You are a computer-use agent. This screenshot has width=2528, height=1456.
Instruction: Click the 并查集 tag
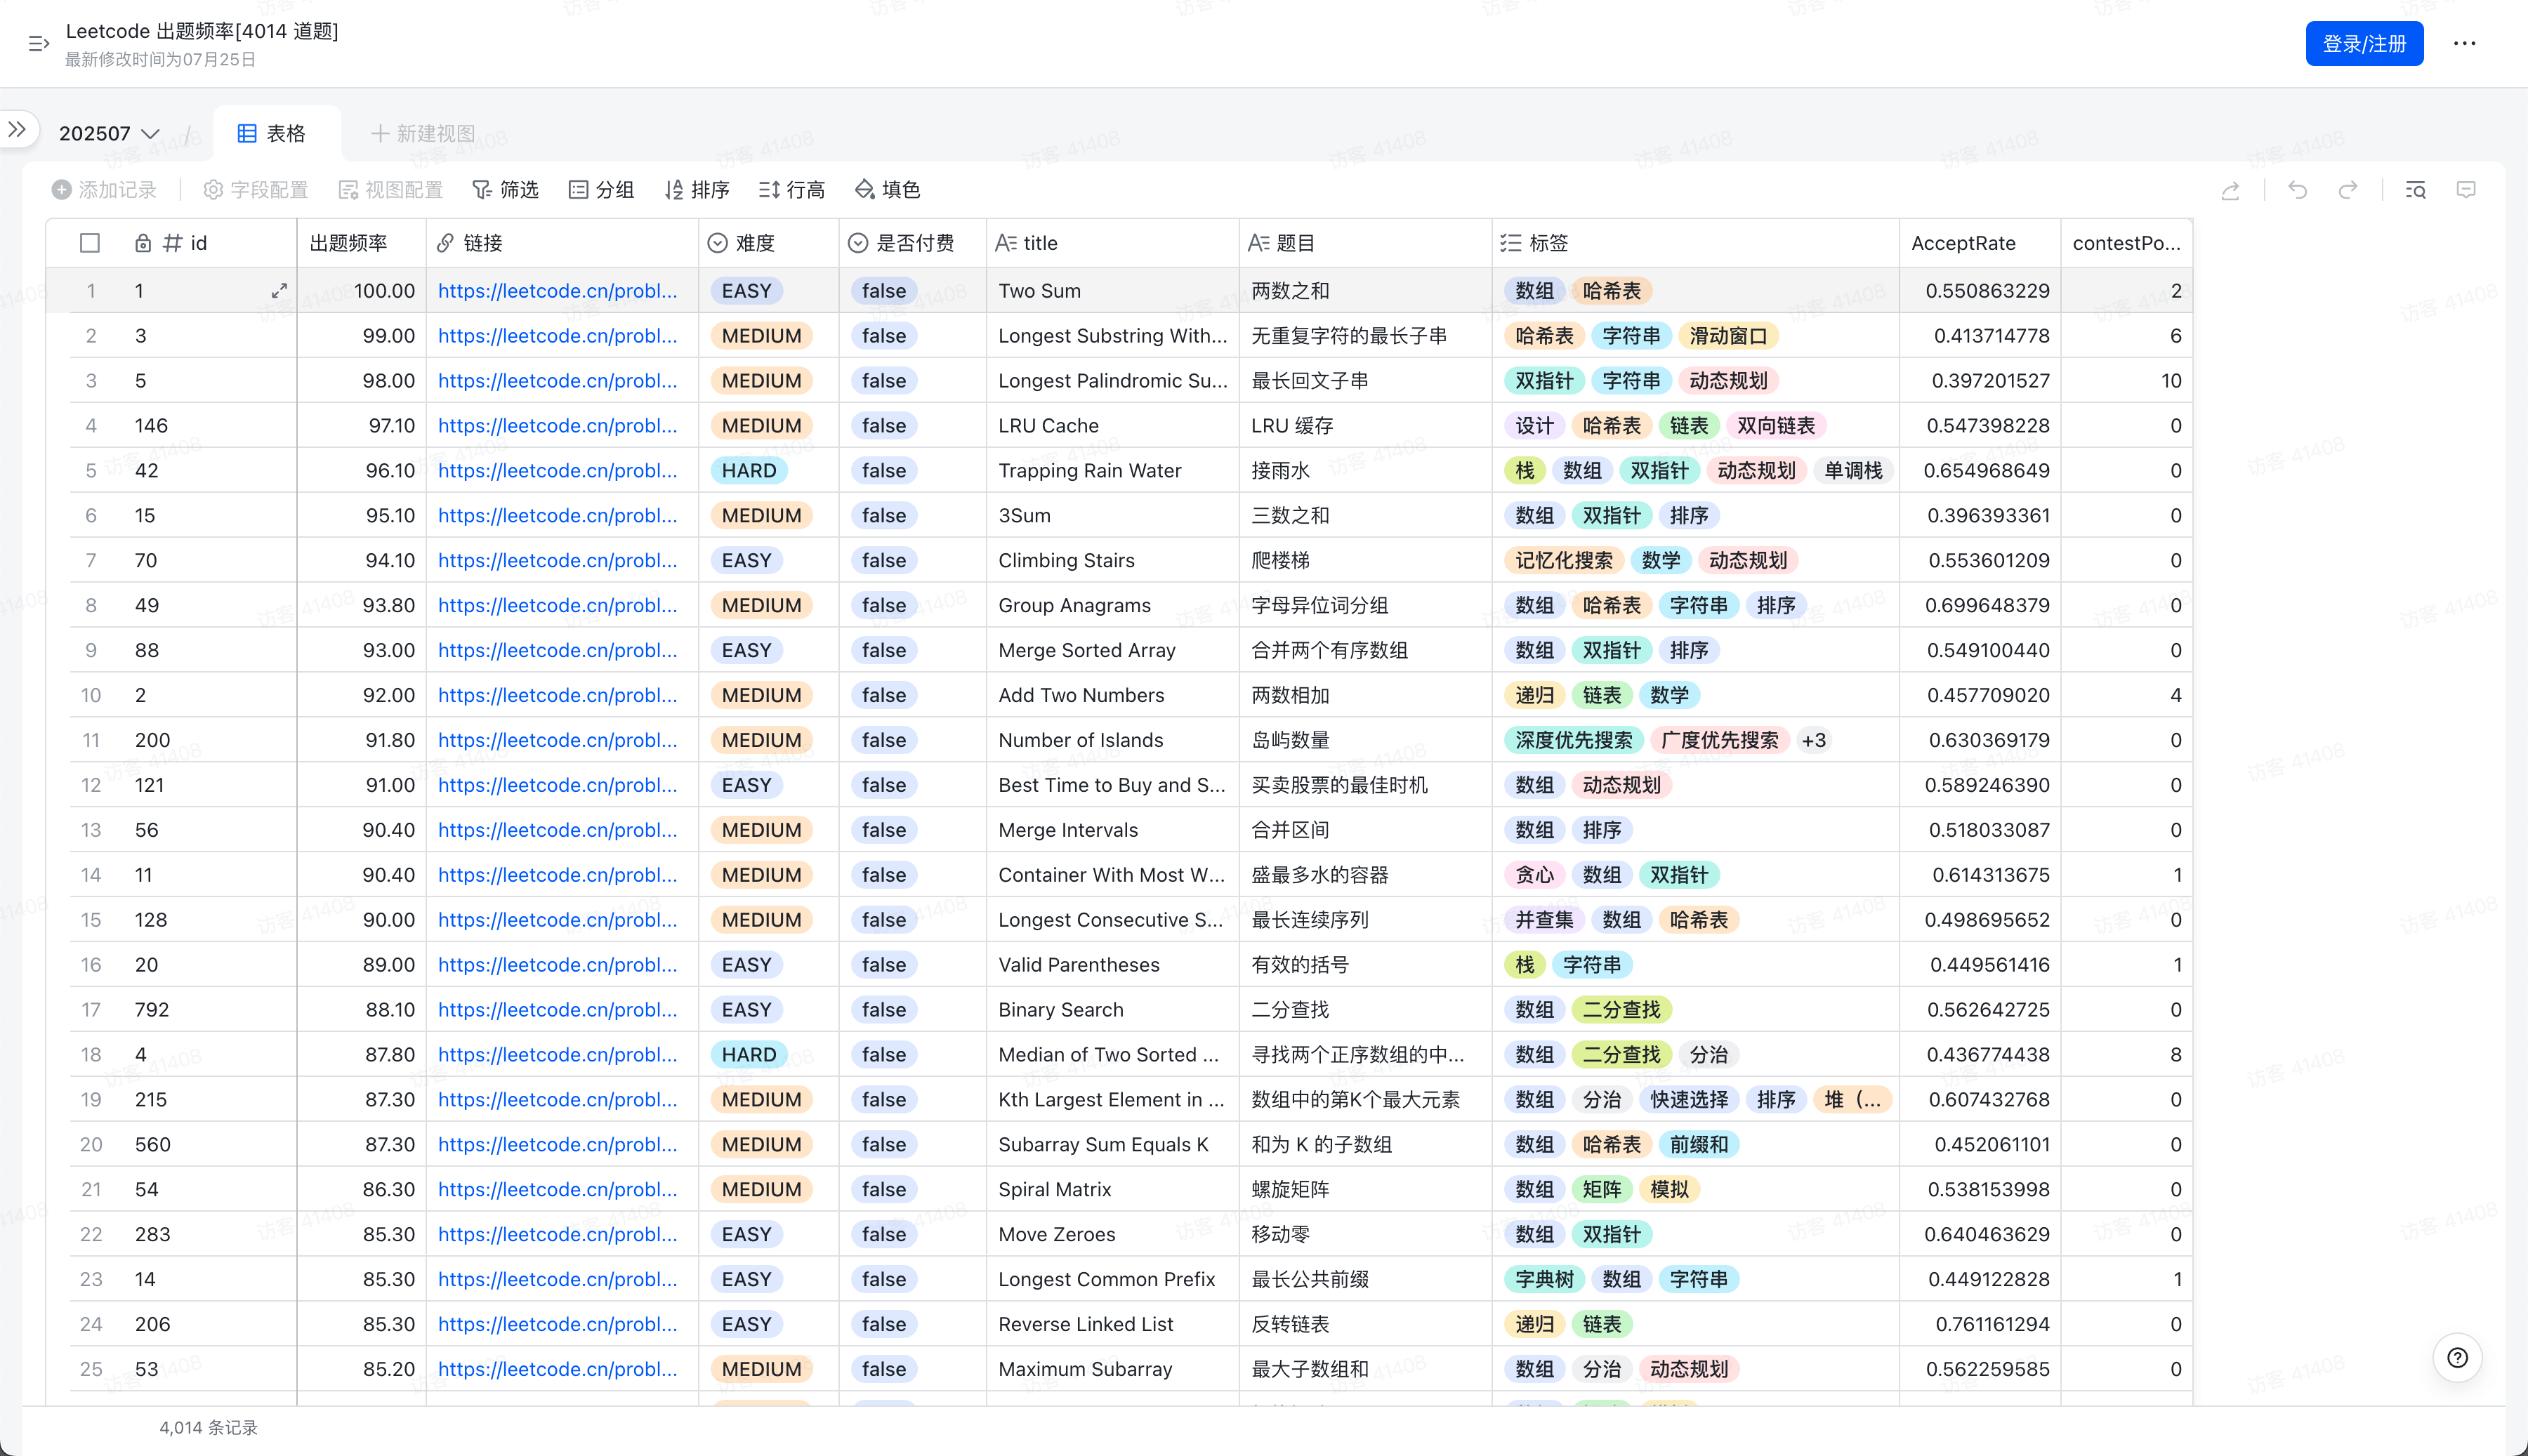[x=1544, y=920]
